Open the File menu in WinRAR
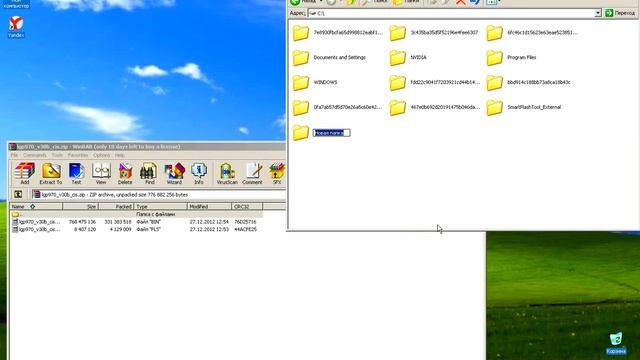The width and height of the screenshot is (640, 360). tap(14, 156)
